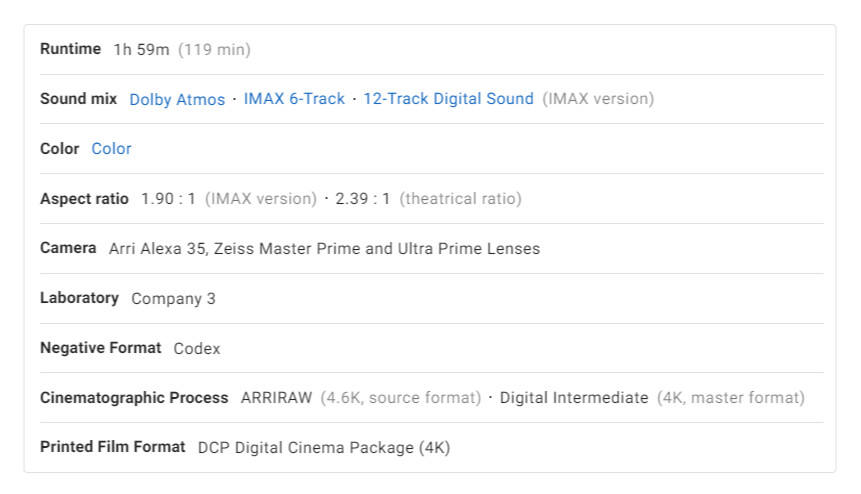Click the Runtime row label
The width and height of the screenshot is (861, 494).
[x=70, y=49]
